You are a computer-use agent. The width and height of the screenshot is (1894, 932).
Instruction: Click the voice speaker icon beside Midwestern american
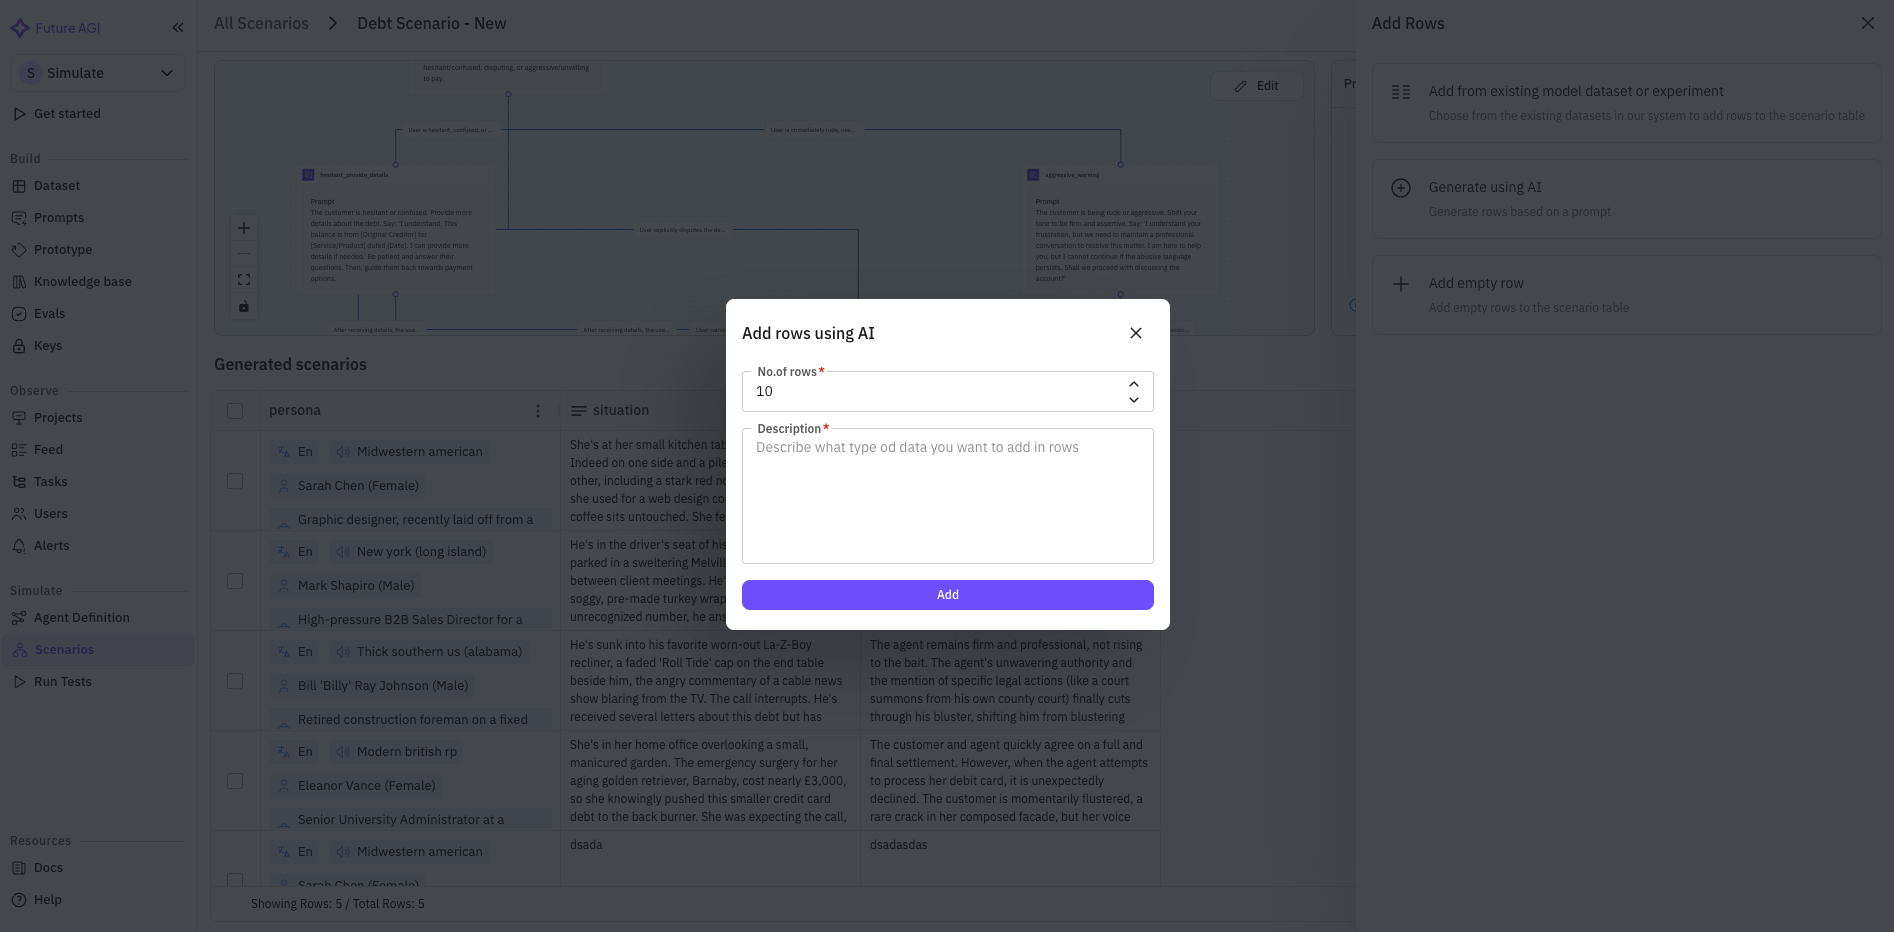(342, 451)
